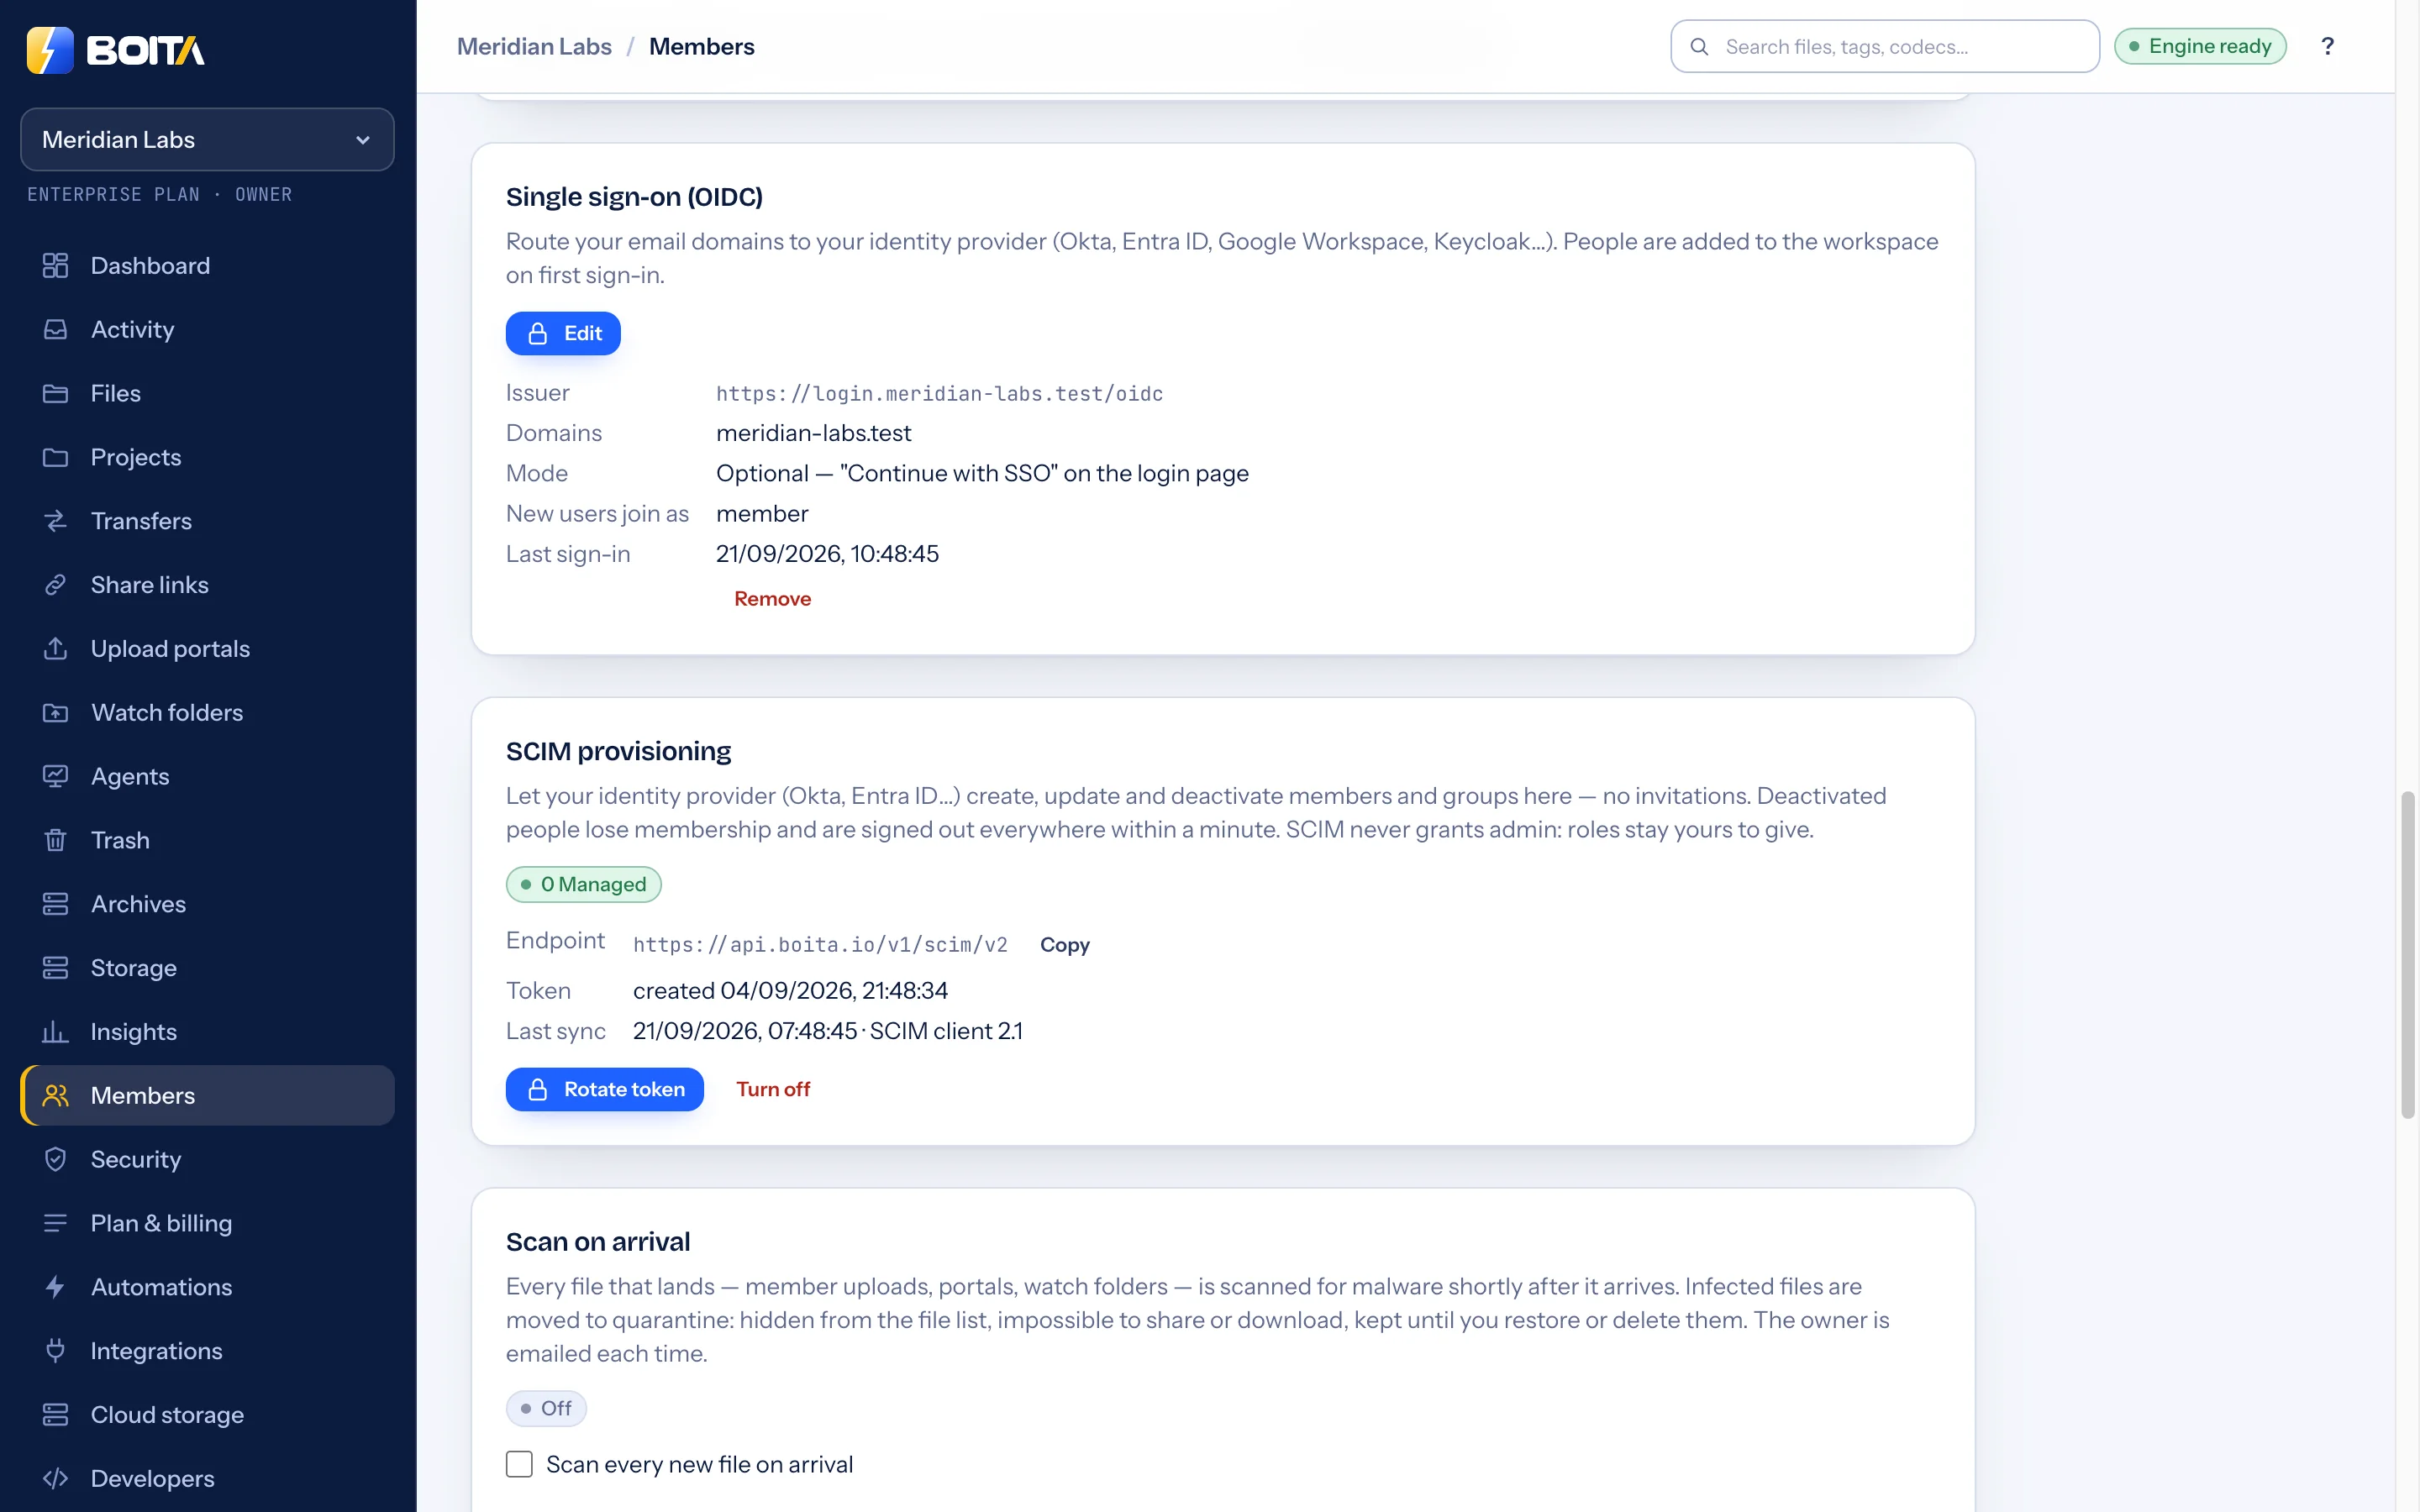
Task: Click the Developers code brackets icon
Action: pos(55,1478)
